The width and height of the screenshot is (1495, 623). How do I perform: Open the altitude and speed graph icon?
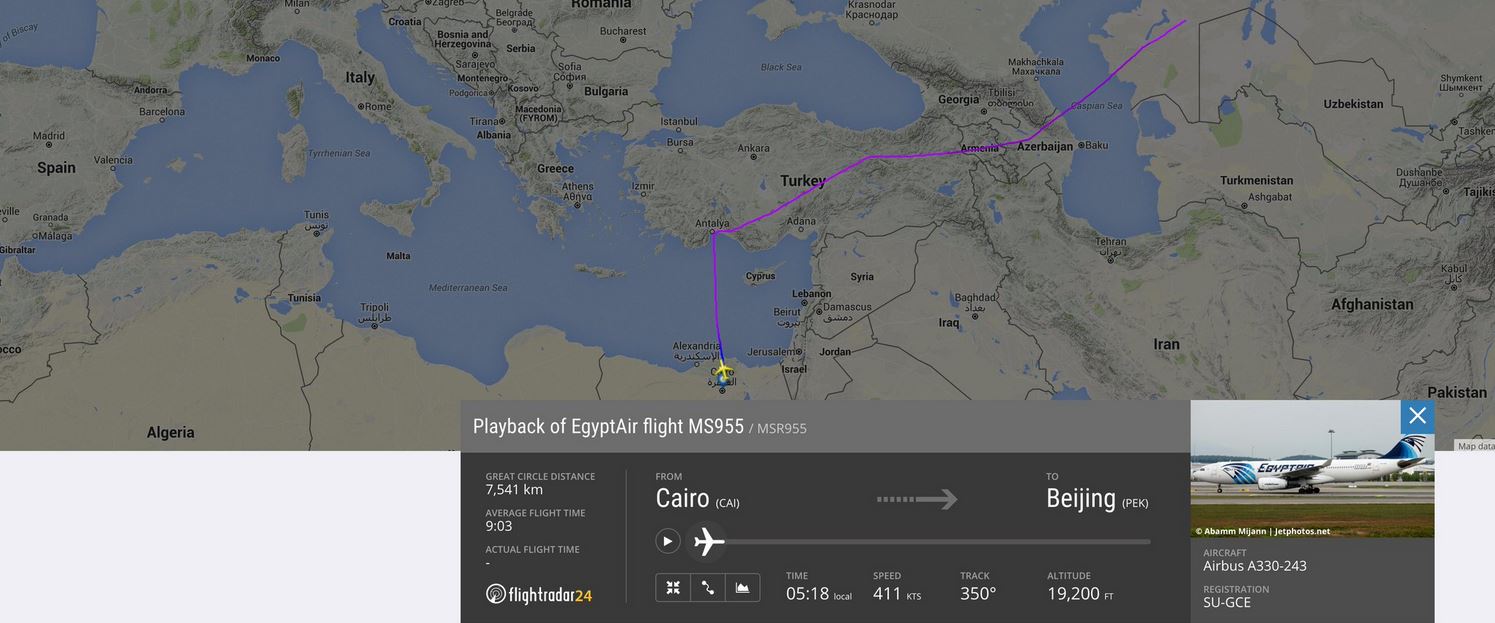(742, 588)
